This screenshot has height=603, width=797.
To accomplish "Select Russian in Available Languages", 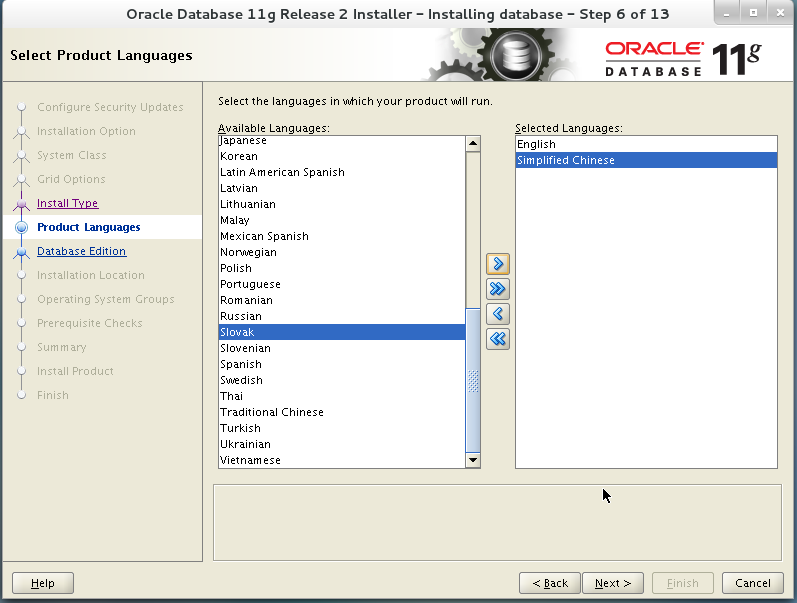I will (x=342, y=316).
